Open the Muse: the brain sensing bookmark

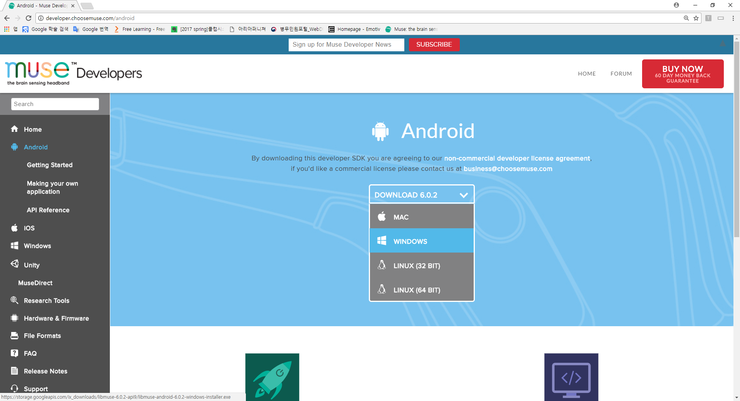pos(412,29)
